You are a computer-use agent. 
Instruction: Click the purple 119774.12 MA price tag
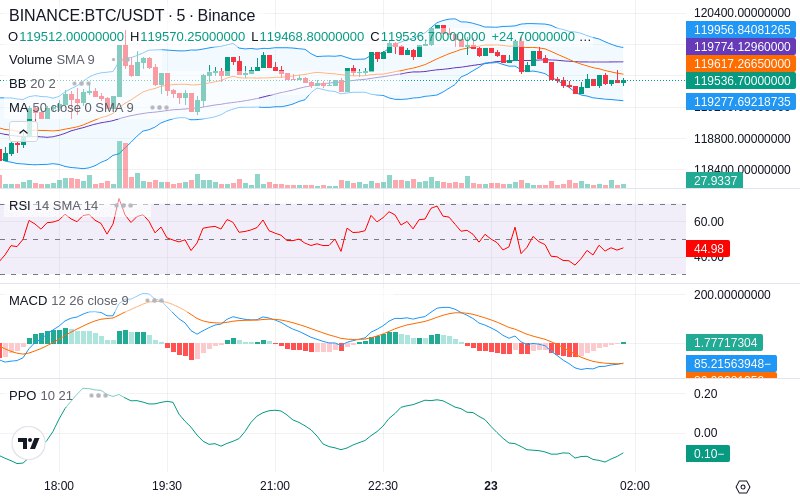tap(741, 47)
